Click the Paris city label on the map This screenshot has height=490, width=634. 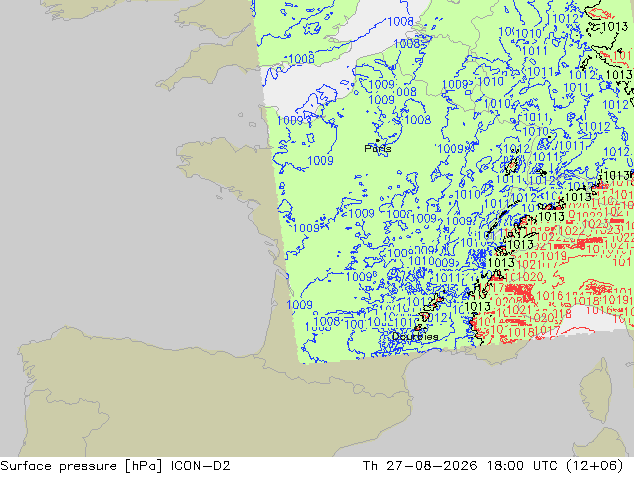point(378,149)
